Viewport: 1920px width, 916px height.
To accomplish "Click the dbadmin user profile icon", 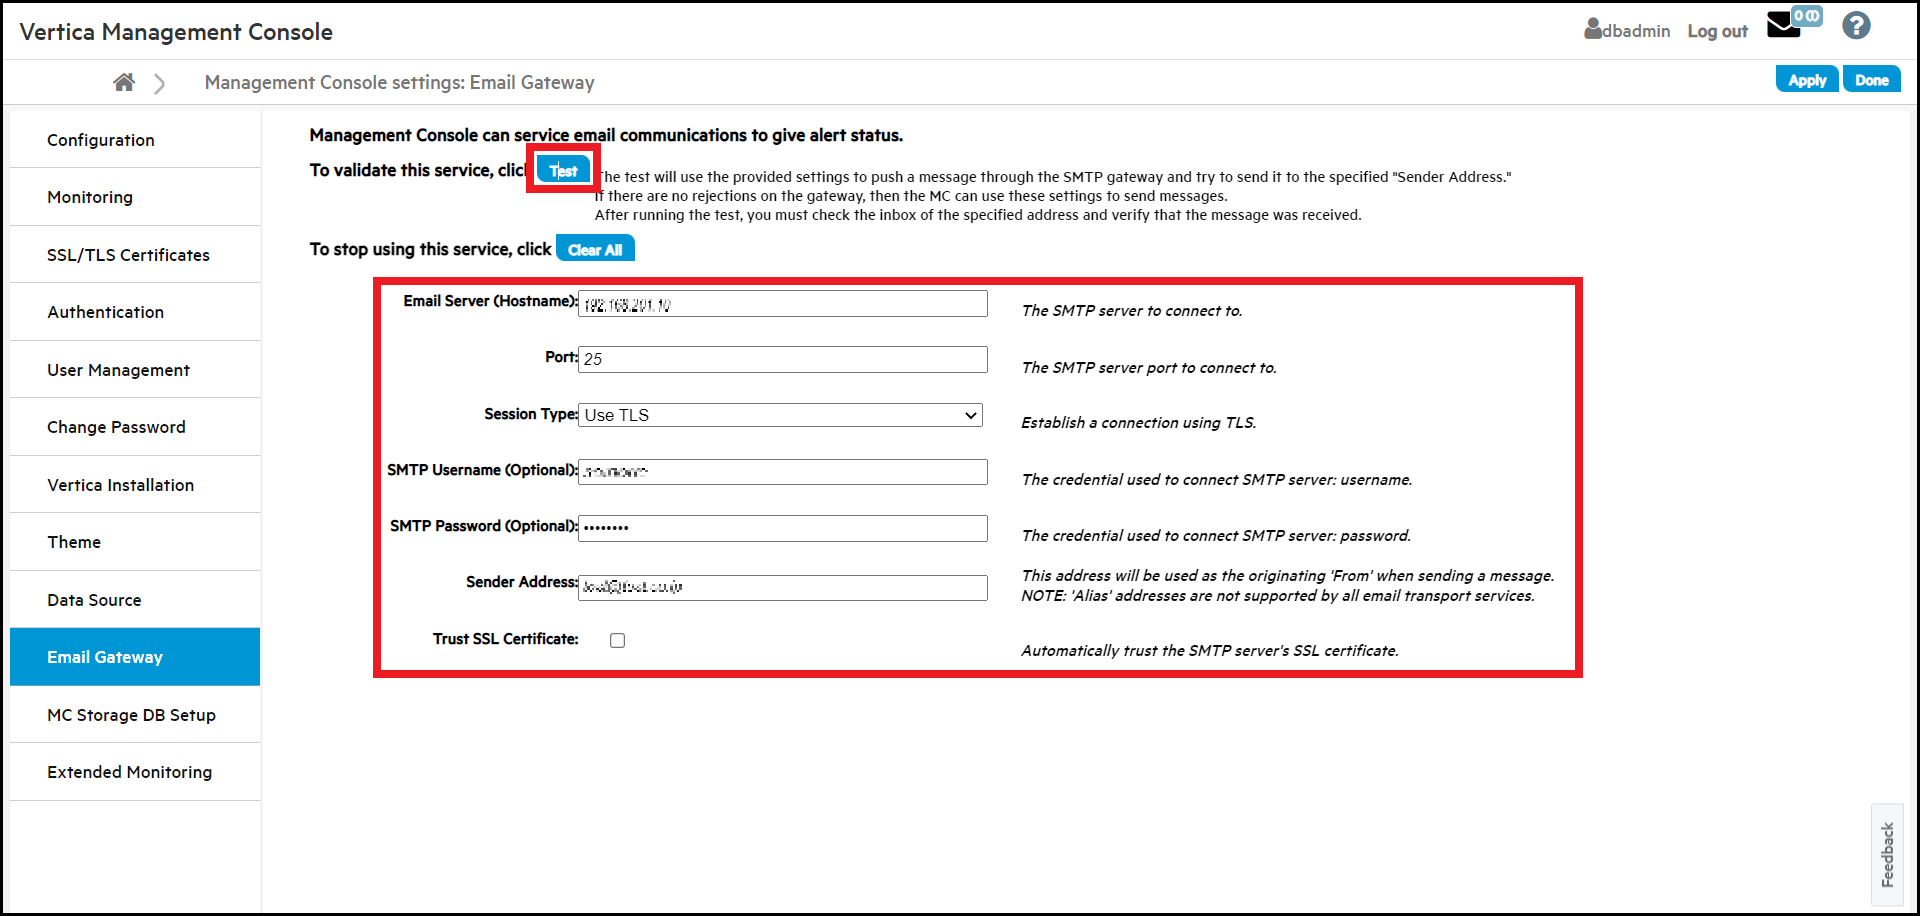I will coord(1593,29).
